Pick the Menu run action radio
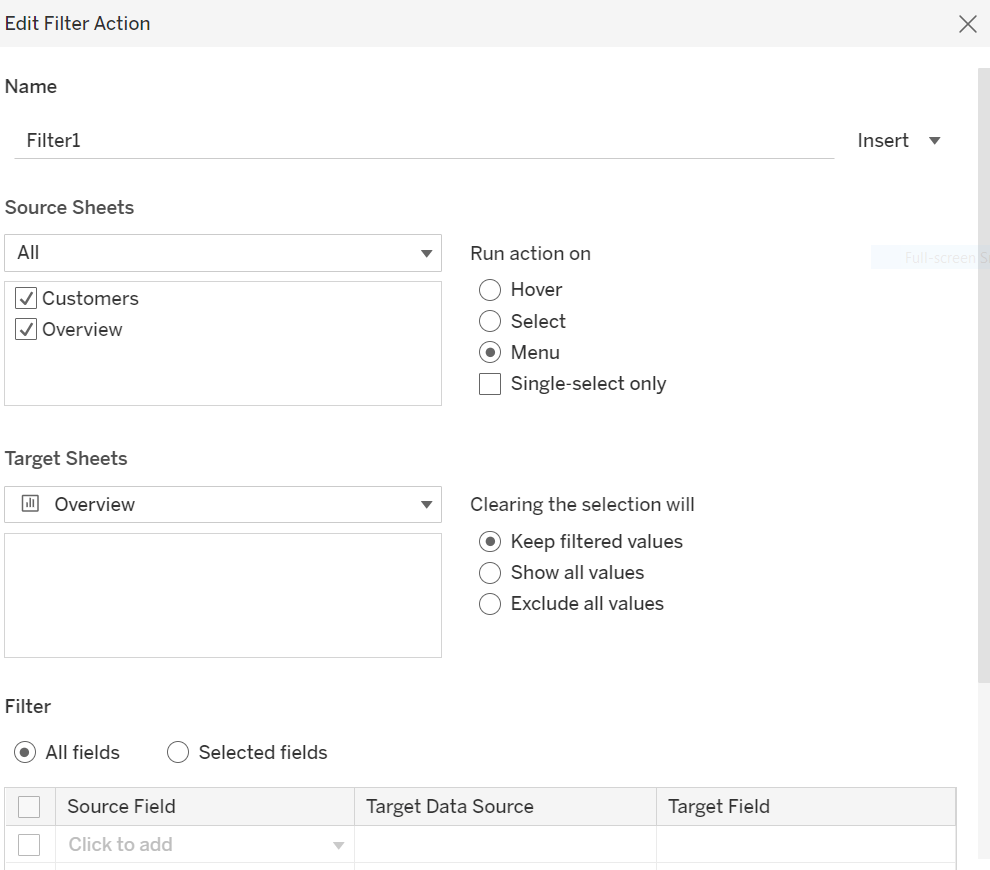This screenshot has height=870, width=990. pyautogui.click(x=490, y=352)
